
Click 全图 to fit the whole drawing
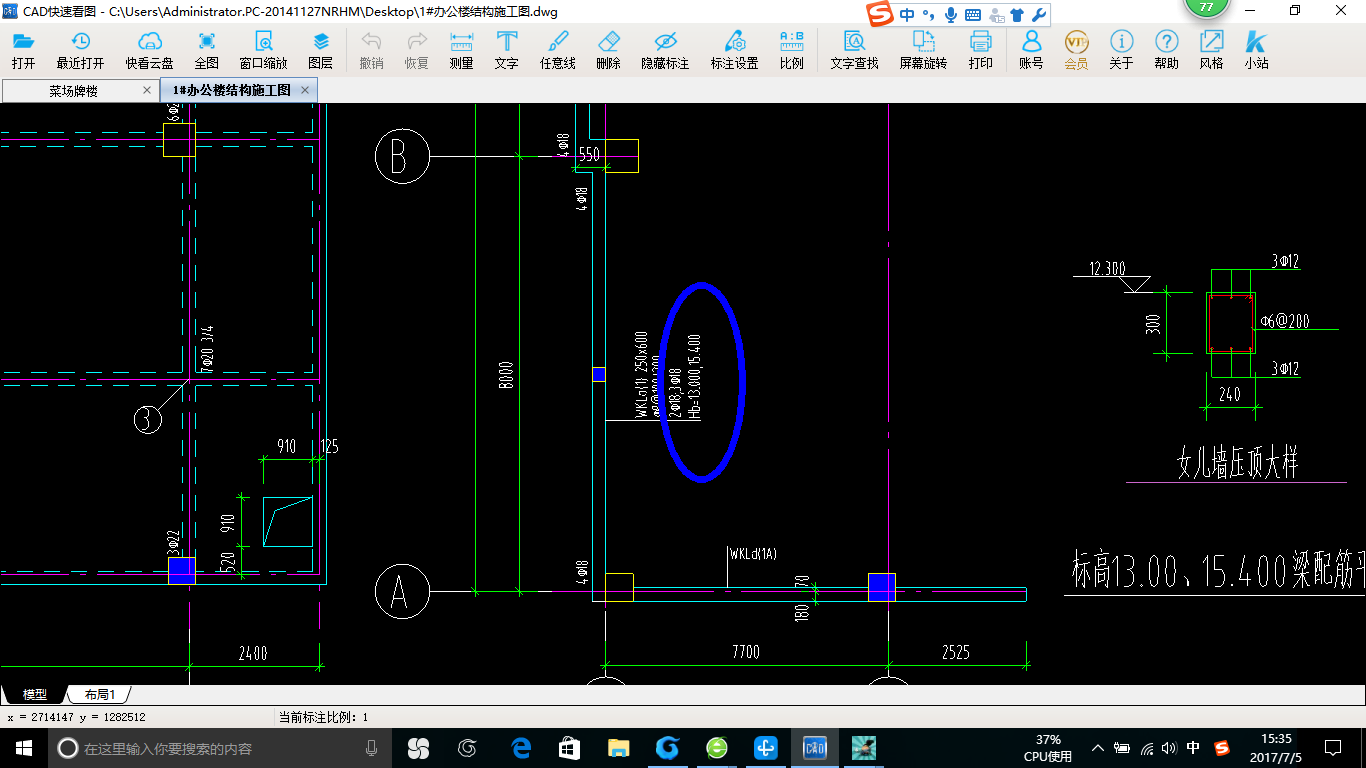click(x=206, y=50)
